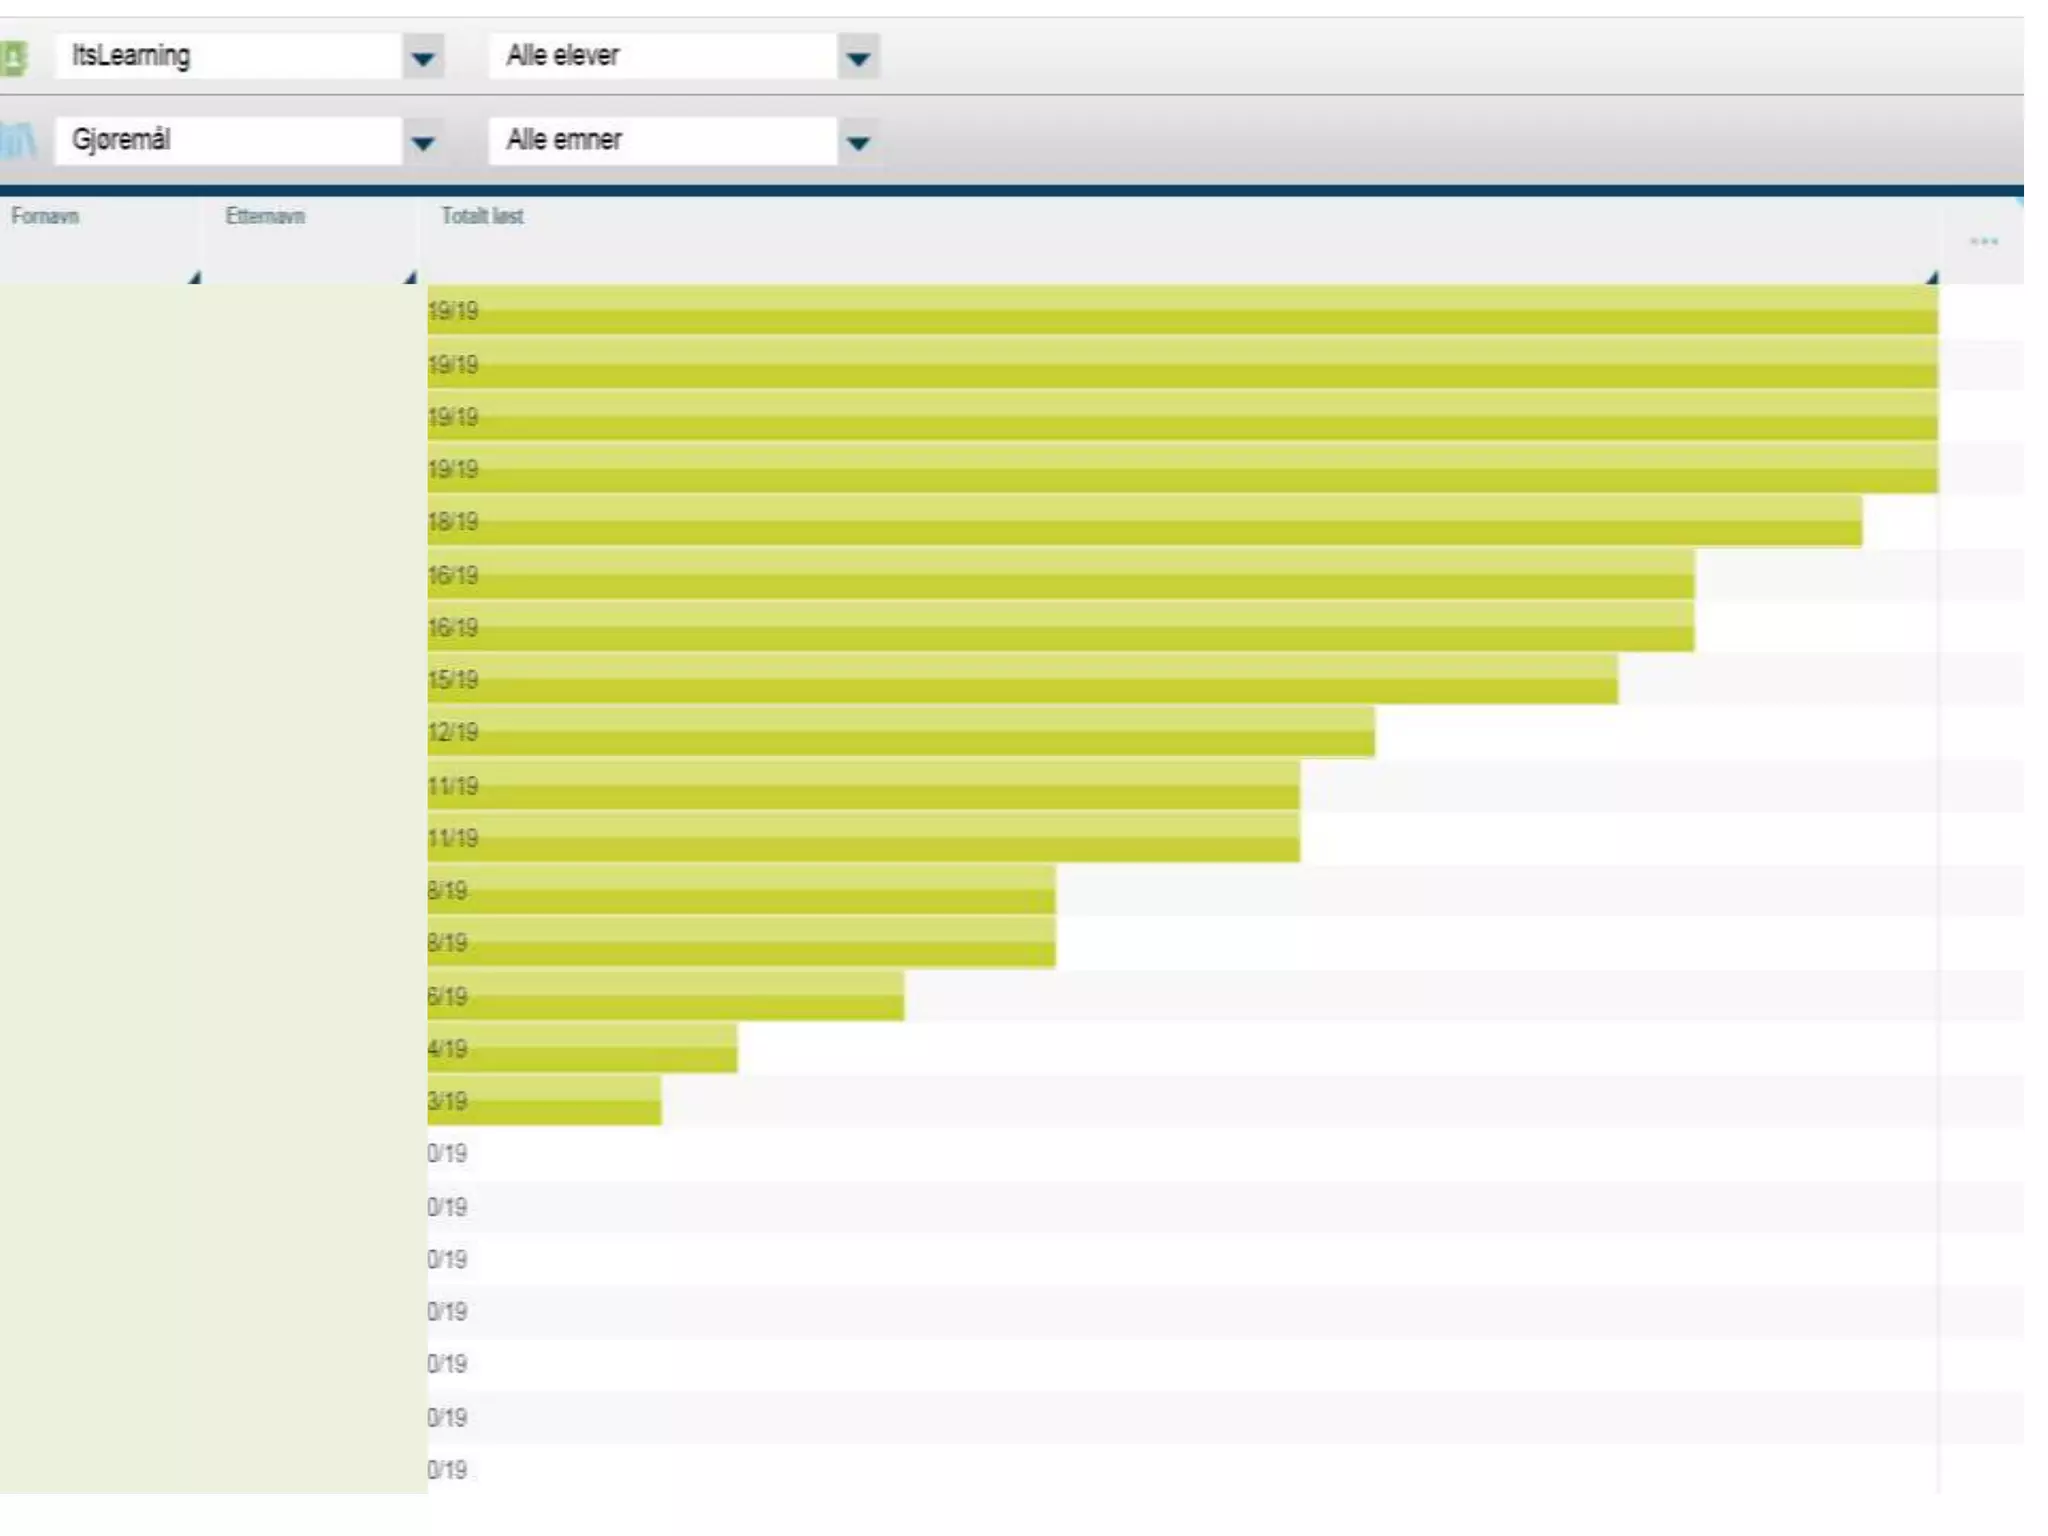Select the 18/19 progress bar row
Viewport: 2048px width, 1536px height.
pyautogui.click(x=1144, y=522)
